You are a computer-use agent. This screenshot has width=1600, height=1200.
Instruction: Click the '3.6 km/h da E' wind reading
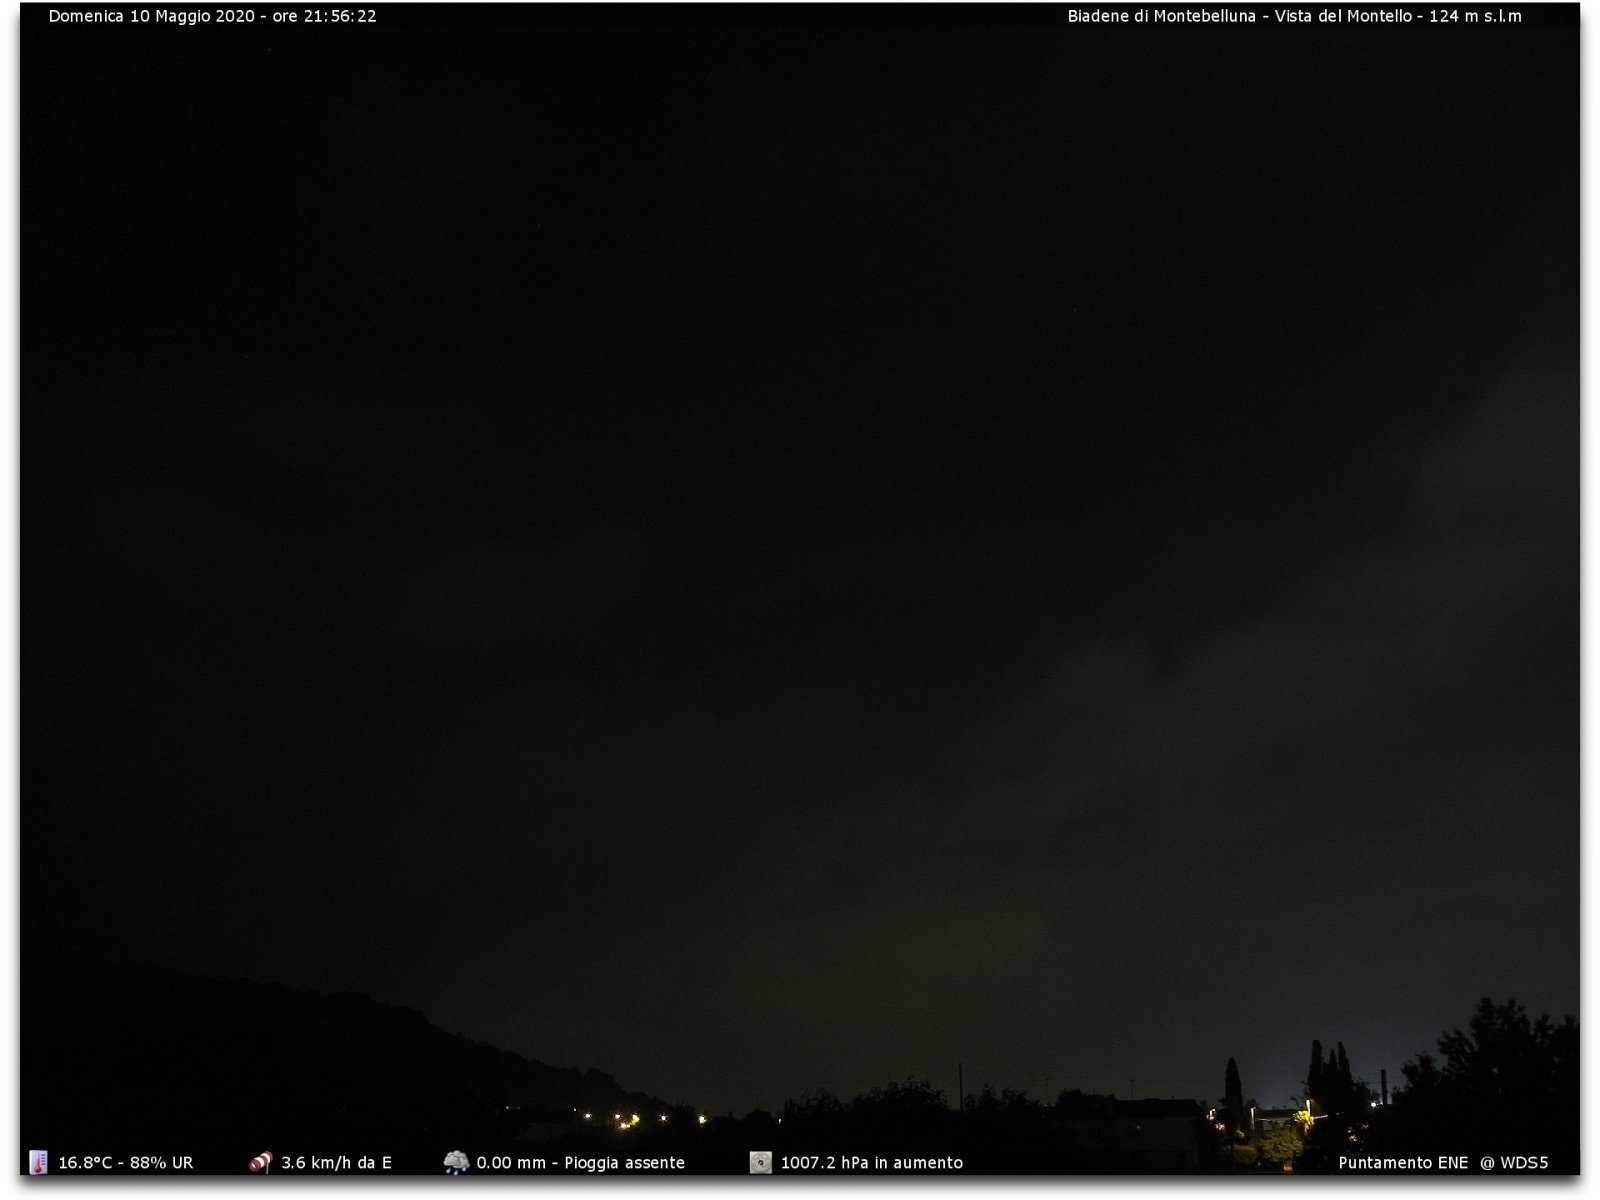point(336,1163)
